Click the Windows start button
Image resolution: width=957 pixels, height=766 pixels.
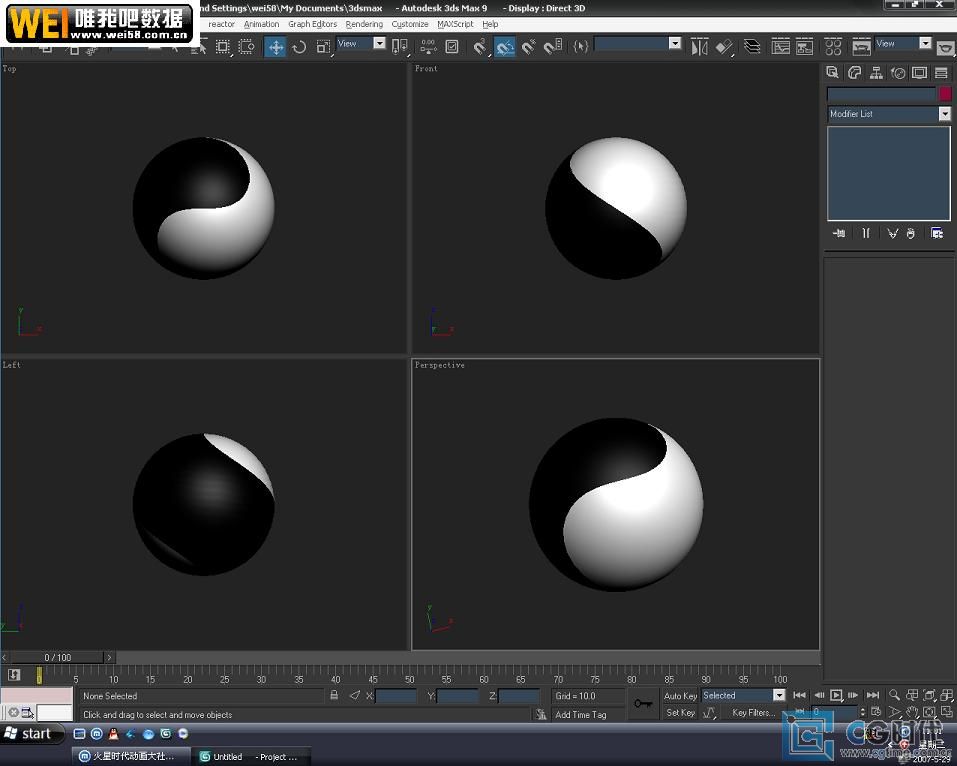click(x=33, y=733)
